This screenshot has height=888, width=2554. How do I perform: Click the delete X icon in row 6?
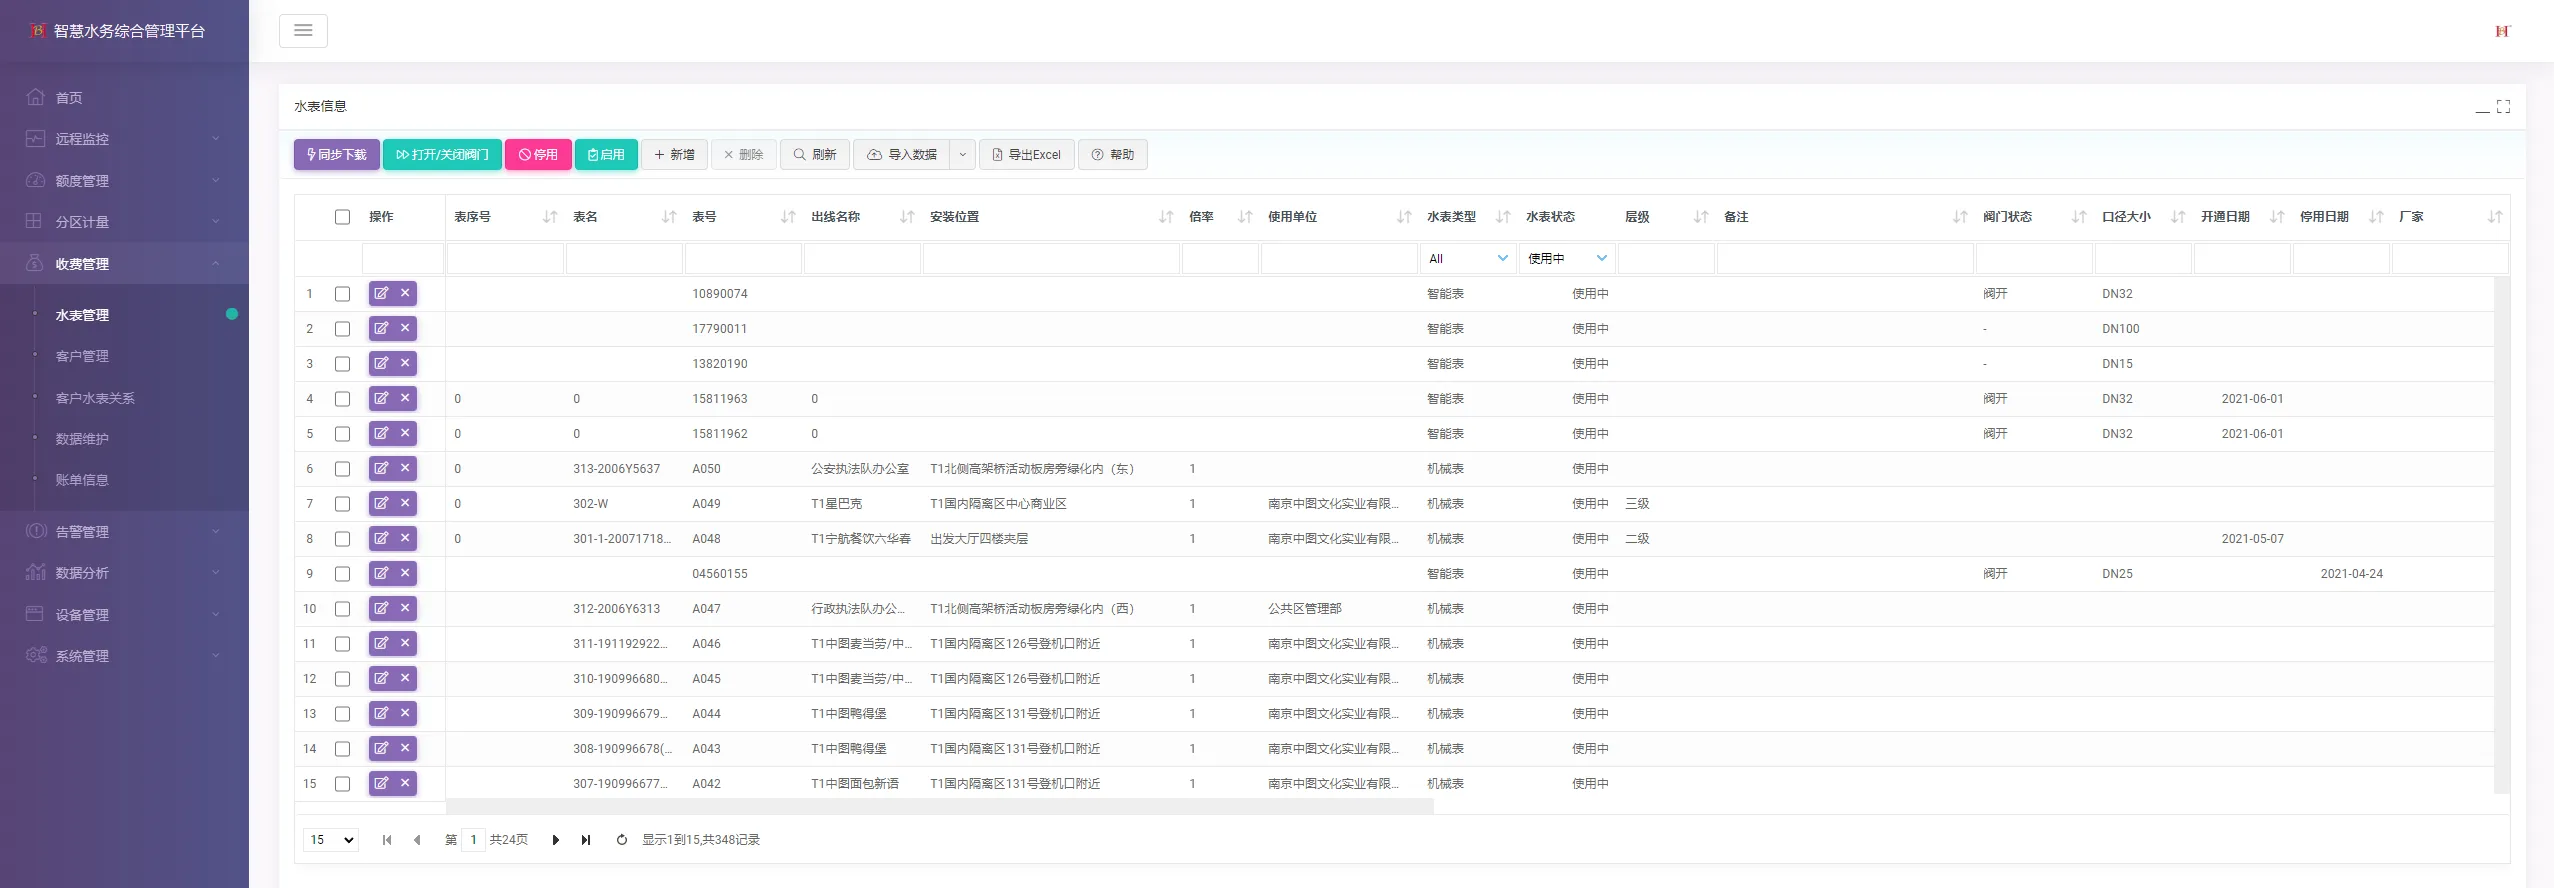(x=405, y=468)
